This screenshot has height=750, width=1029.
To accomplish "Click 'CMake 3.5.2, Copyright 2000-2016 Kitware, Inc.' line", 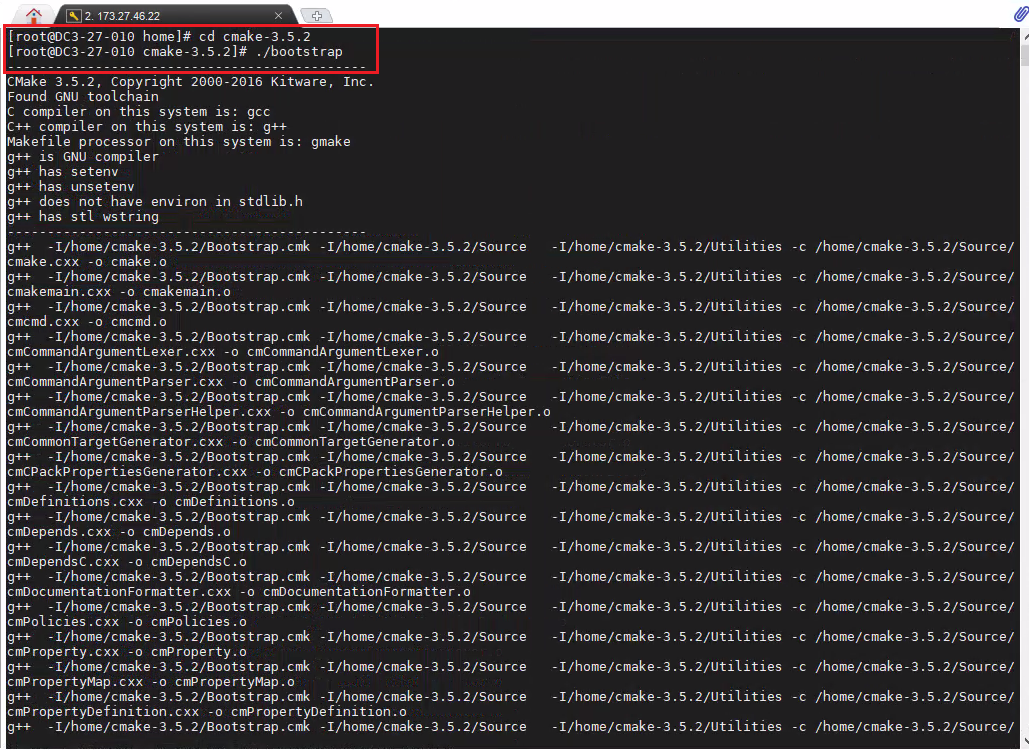I will (190, 82).
